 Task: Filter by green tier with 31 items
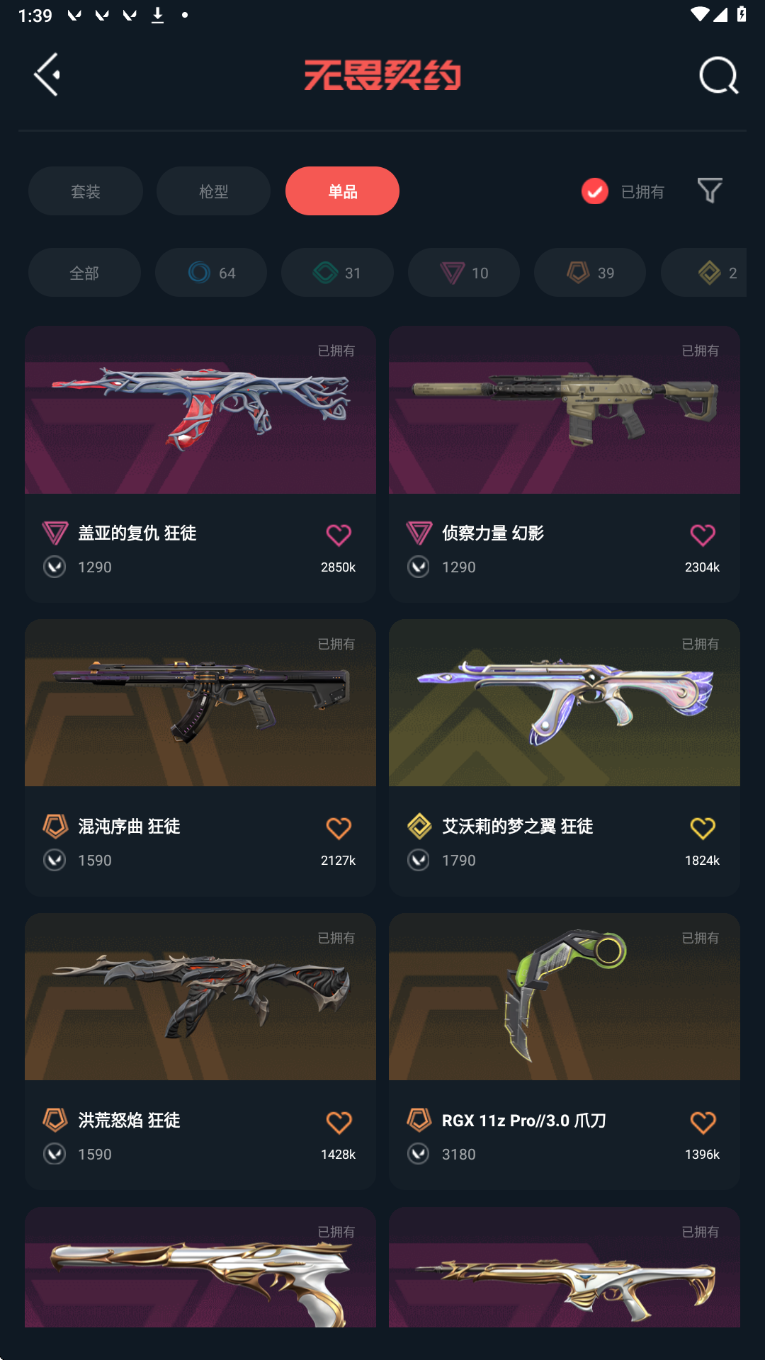click(337, 273)
